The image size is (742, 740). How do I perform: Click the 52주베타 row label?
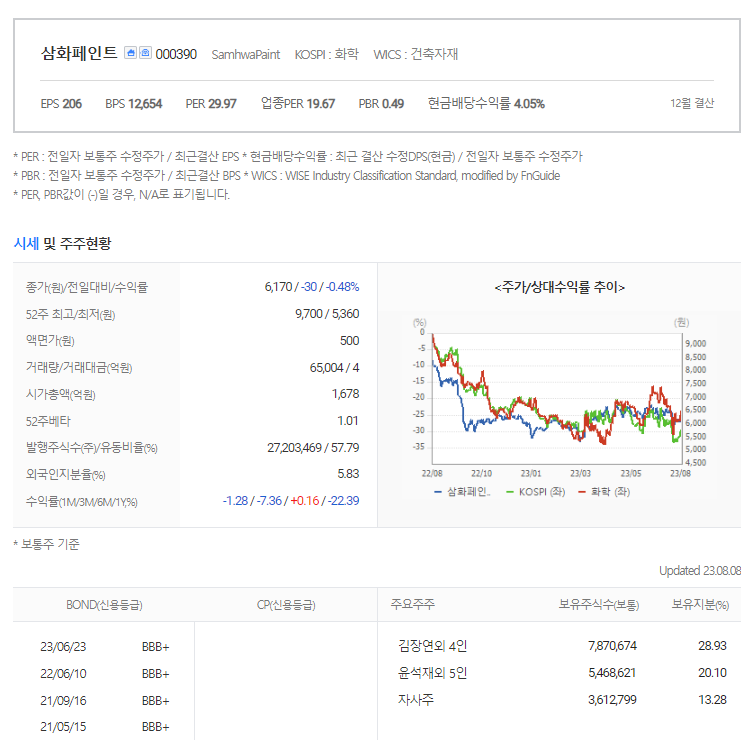tap(48, 421)
